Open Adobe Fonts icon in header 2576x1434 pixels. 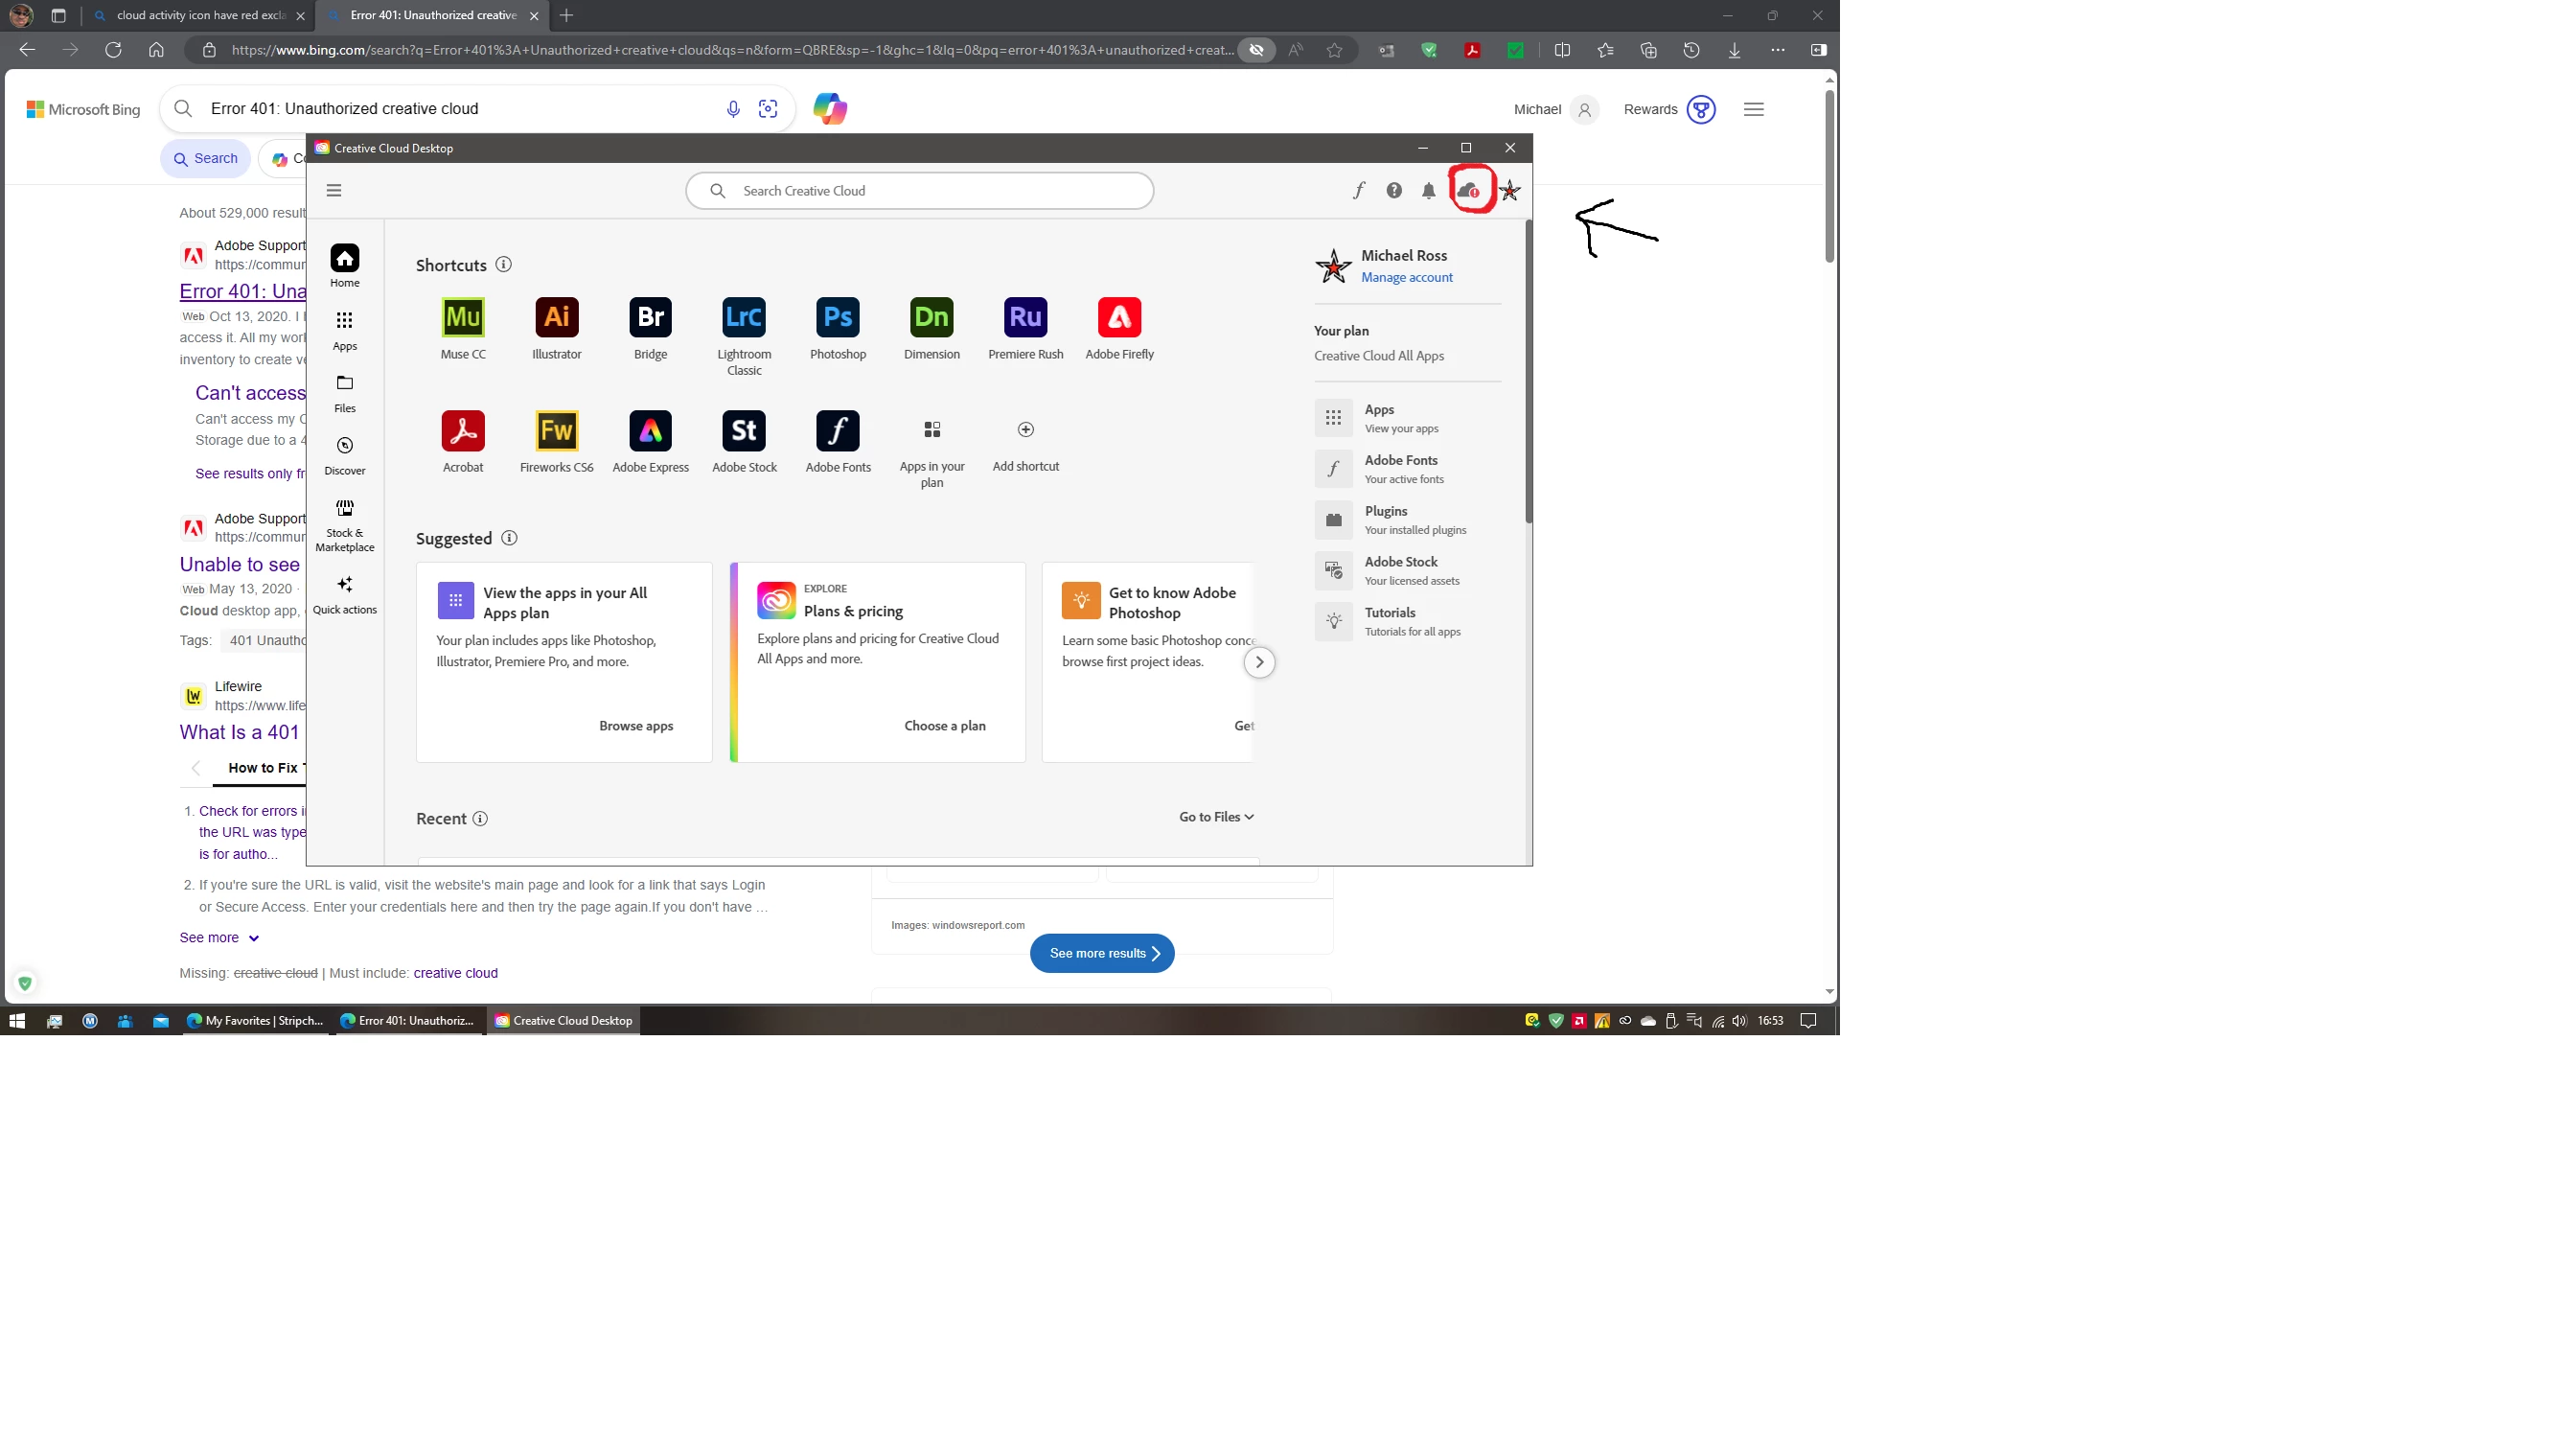1358,190
